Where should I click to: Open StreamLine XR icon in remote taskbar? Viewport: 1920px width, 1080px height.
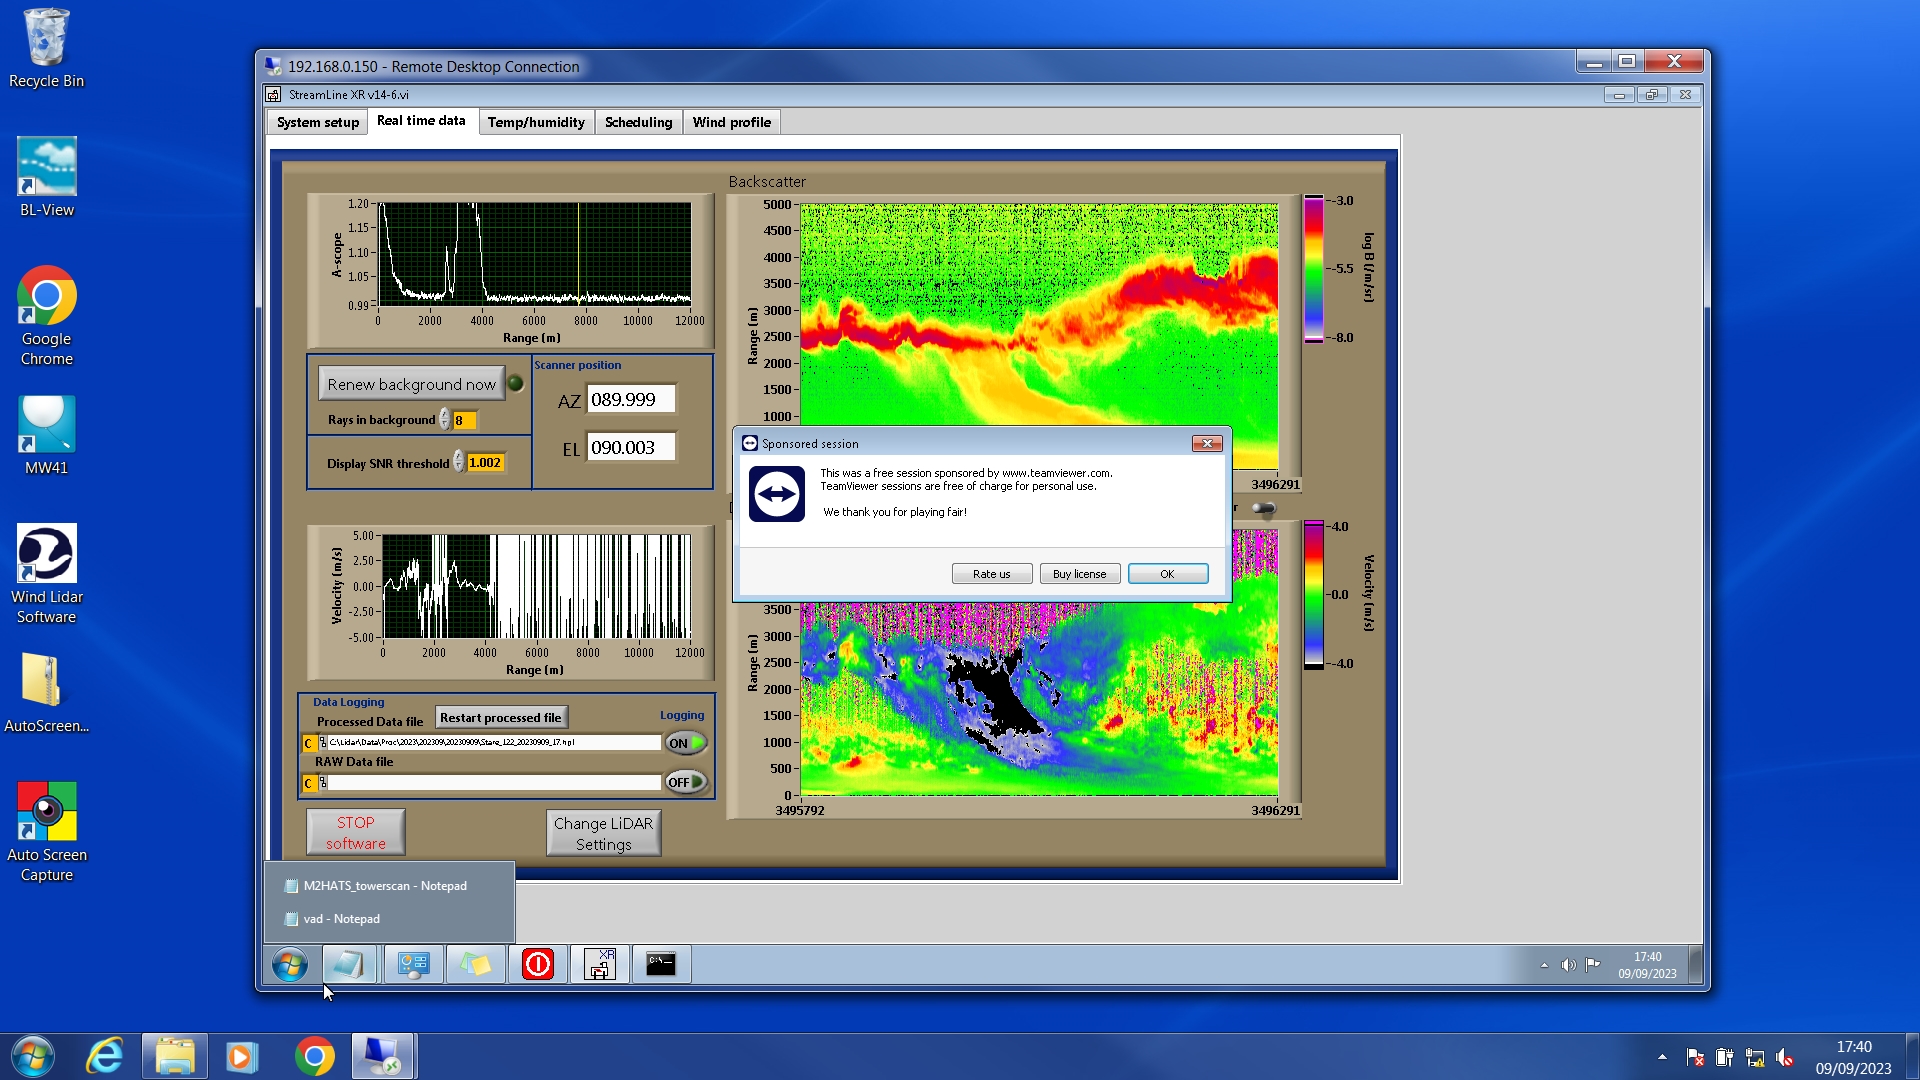(599, 965)
